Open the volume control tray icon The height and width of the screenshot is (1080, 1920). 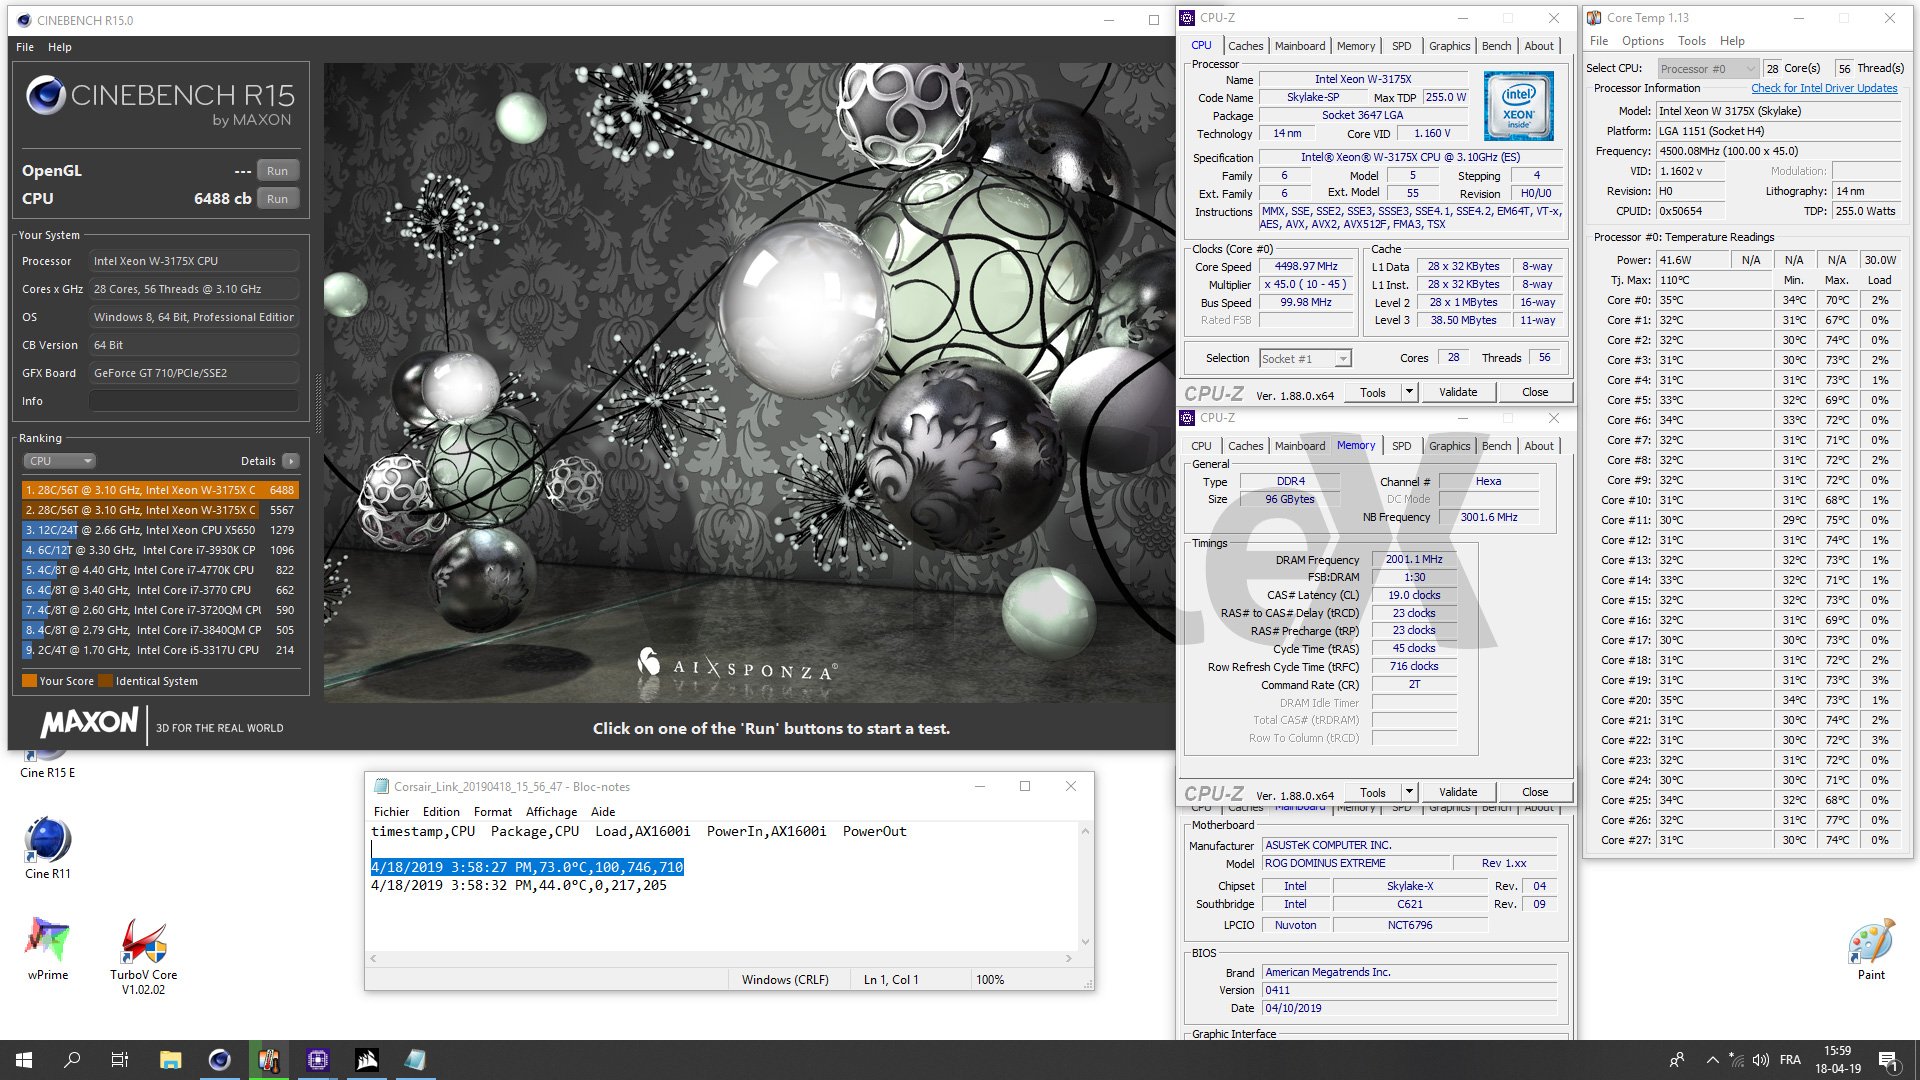[1760, 1060]
